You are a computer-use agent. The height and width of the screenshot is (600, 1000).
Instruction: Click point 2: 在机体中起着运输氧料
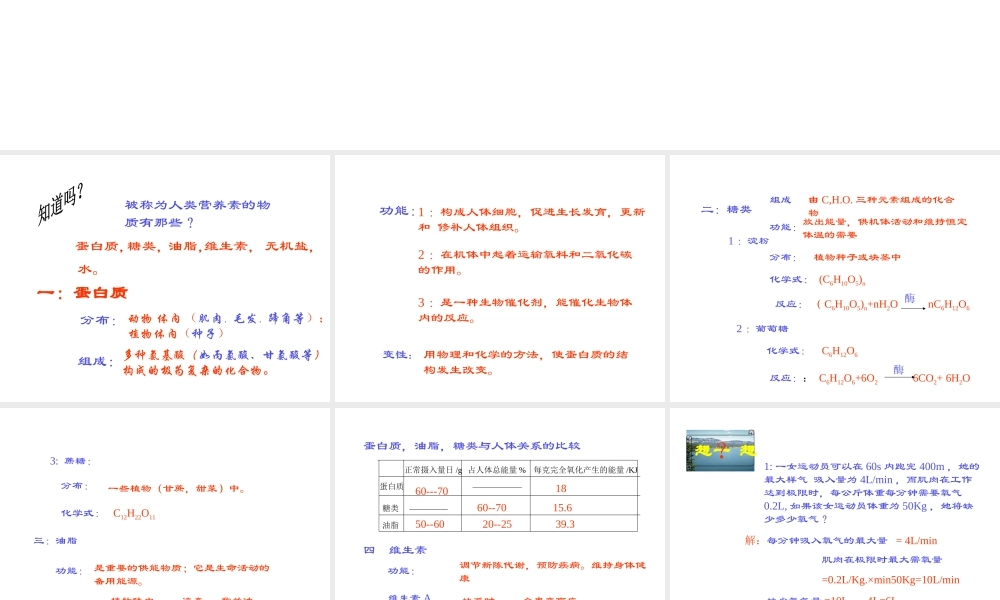[525, 261]
